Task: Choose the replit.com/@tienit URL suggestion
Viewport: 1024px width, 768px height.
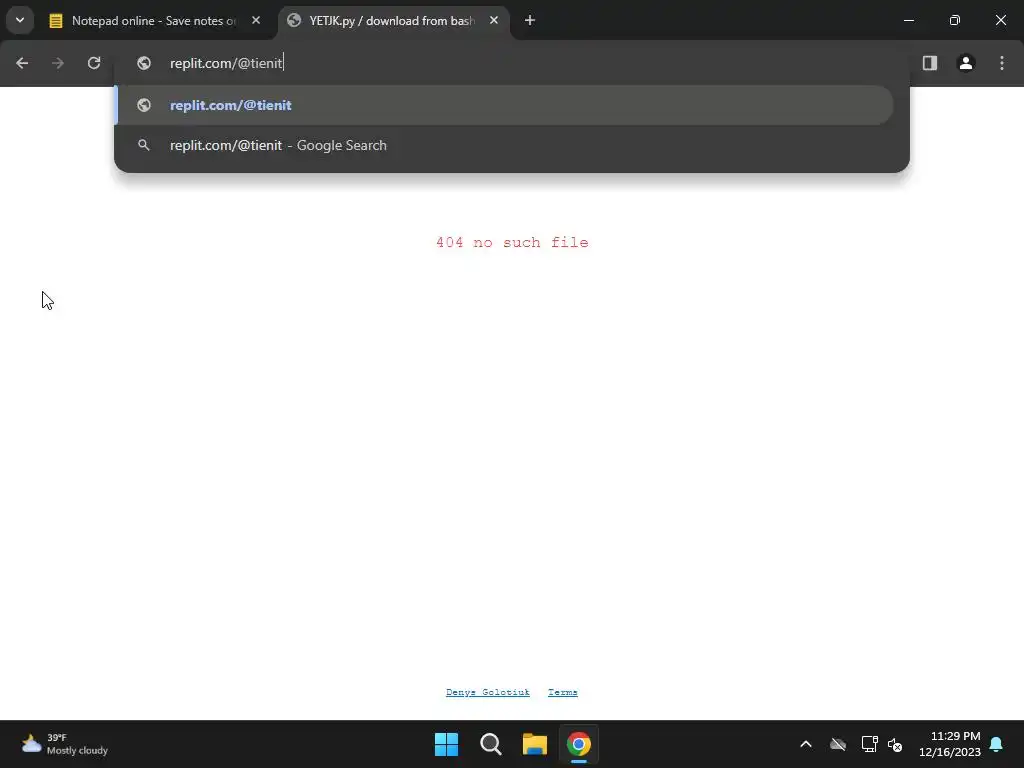Action: point(504,105)
